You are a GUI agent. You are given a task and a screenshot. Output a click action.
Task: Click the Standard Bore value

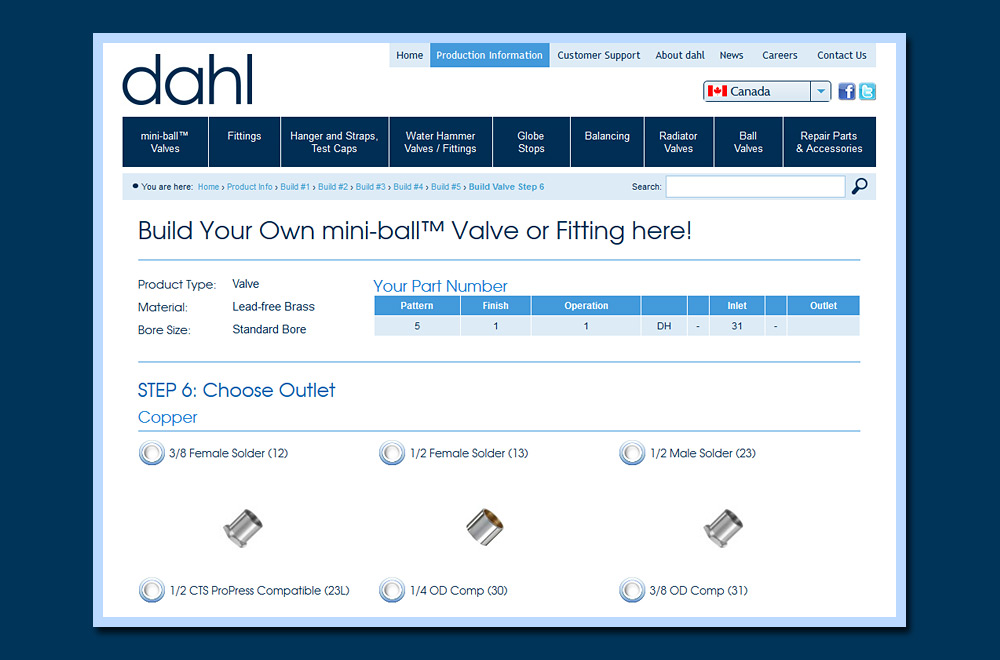coord(269,329)
